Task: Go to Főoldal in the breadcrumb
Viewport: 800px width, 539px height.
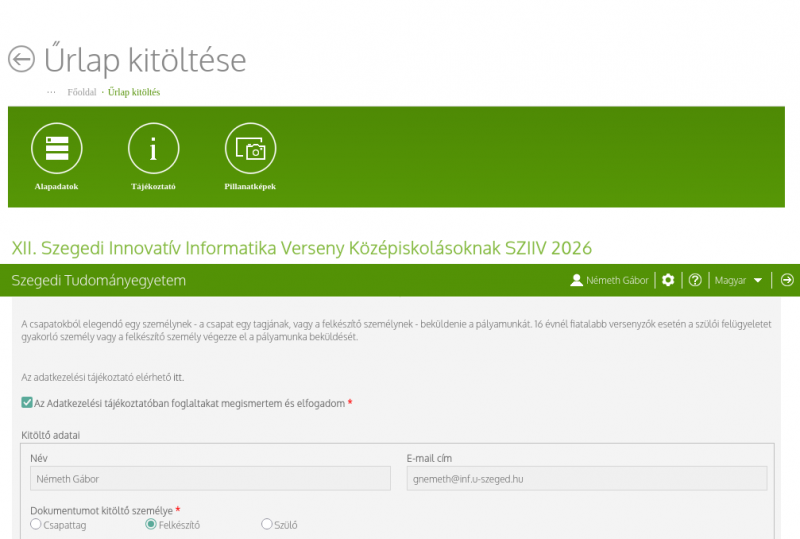Action: click(81, 92)
